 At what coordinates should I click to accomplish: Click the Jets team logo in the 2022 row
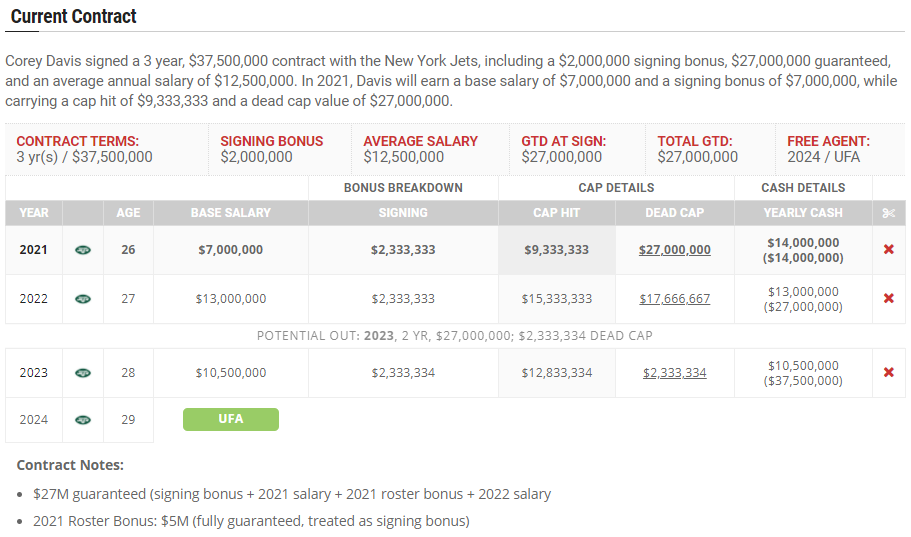(83, 299)
